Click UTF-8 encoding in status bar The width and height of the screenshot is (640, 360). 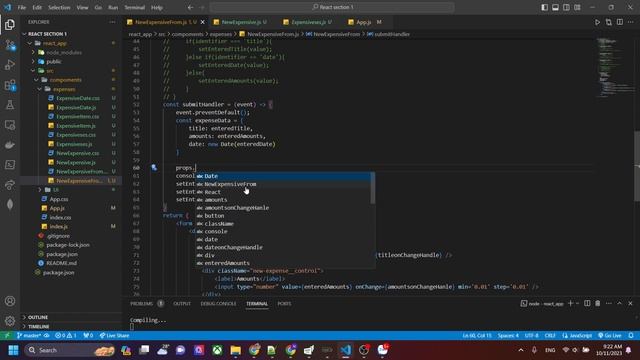[531, 336]
